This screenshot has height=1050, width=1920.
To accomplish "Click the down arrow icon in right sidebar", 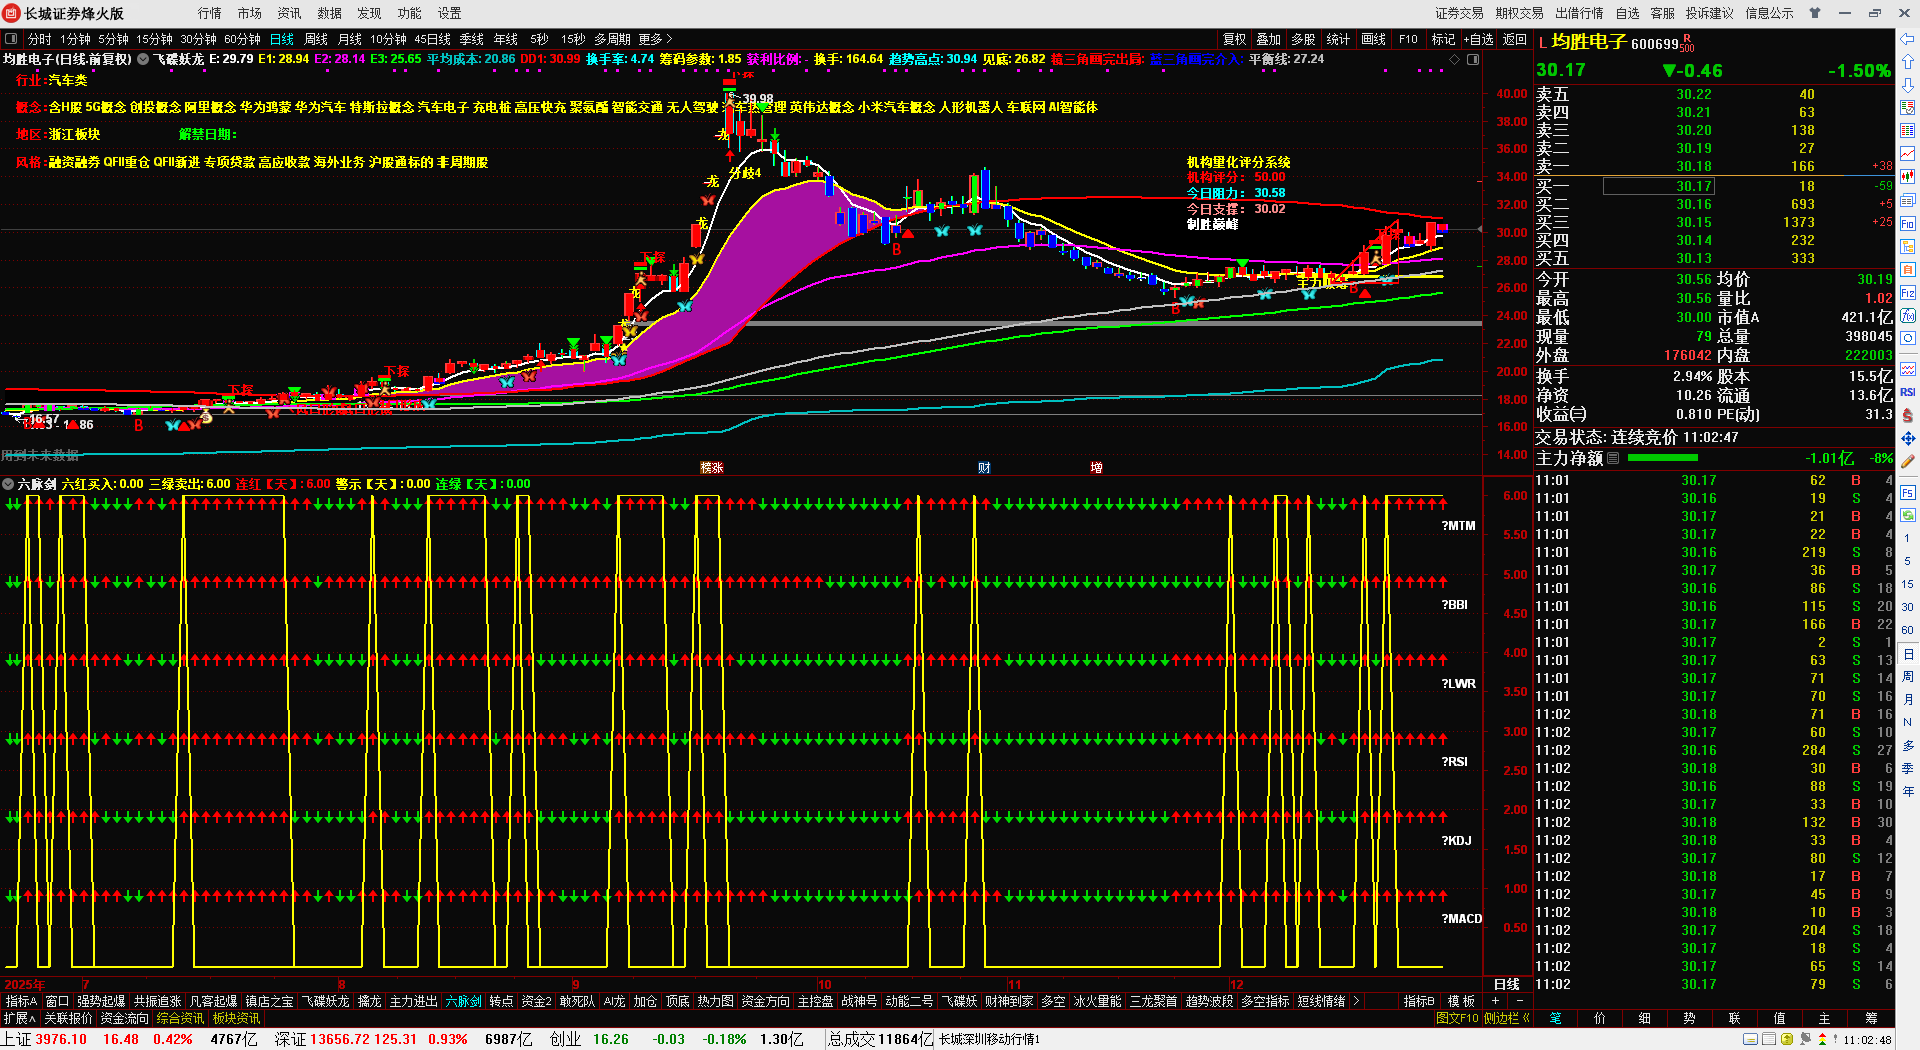I will point(1908,84).
